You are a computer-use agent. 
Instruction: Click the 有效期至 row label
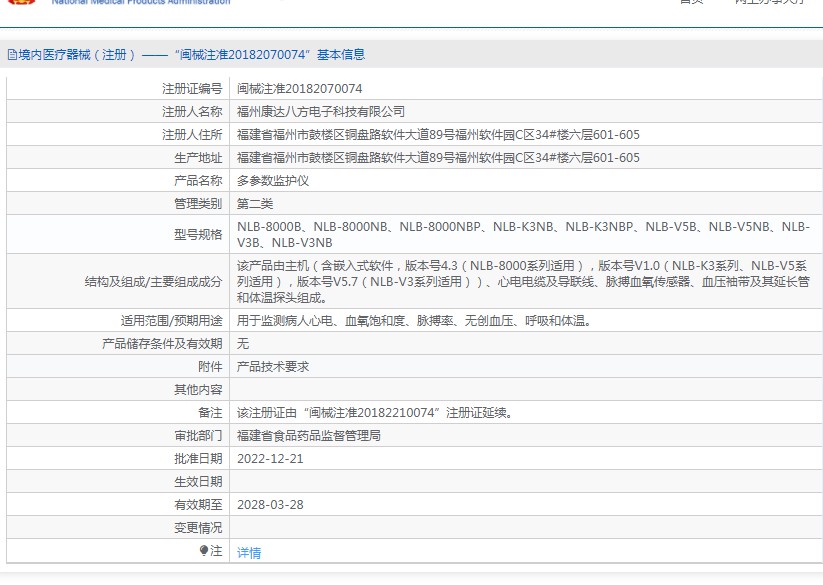click(198, 505)
